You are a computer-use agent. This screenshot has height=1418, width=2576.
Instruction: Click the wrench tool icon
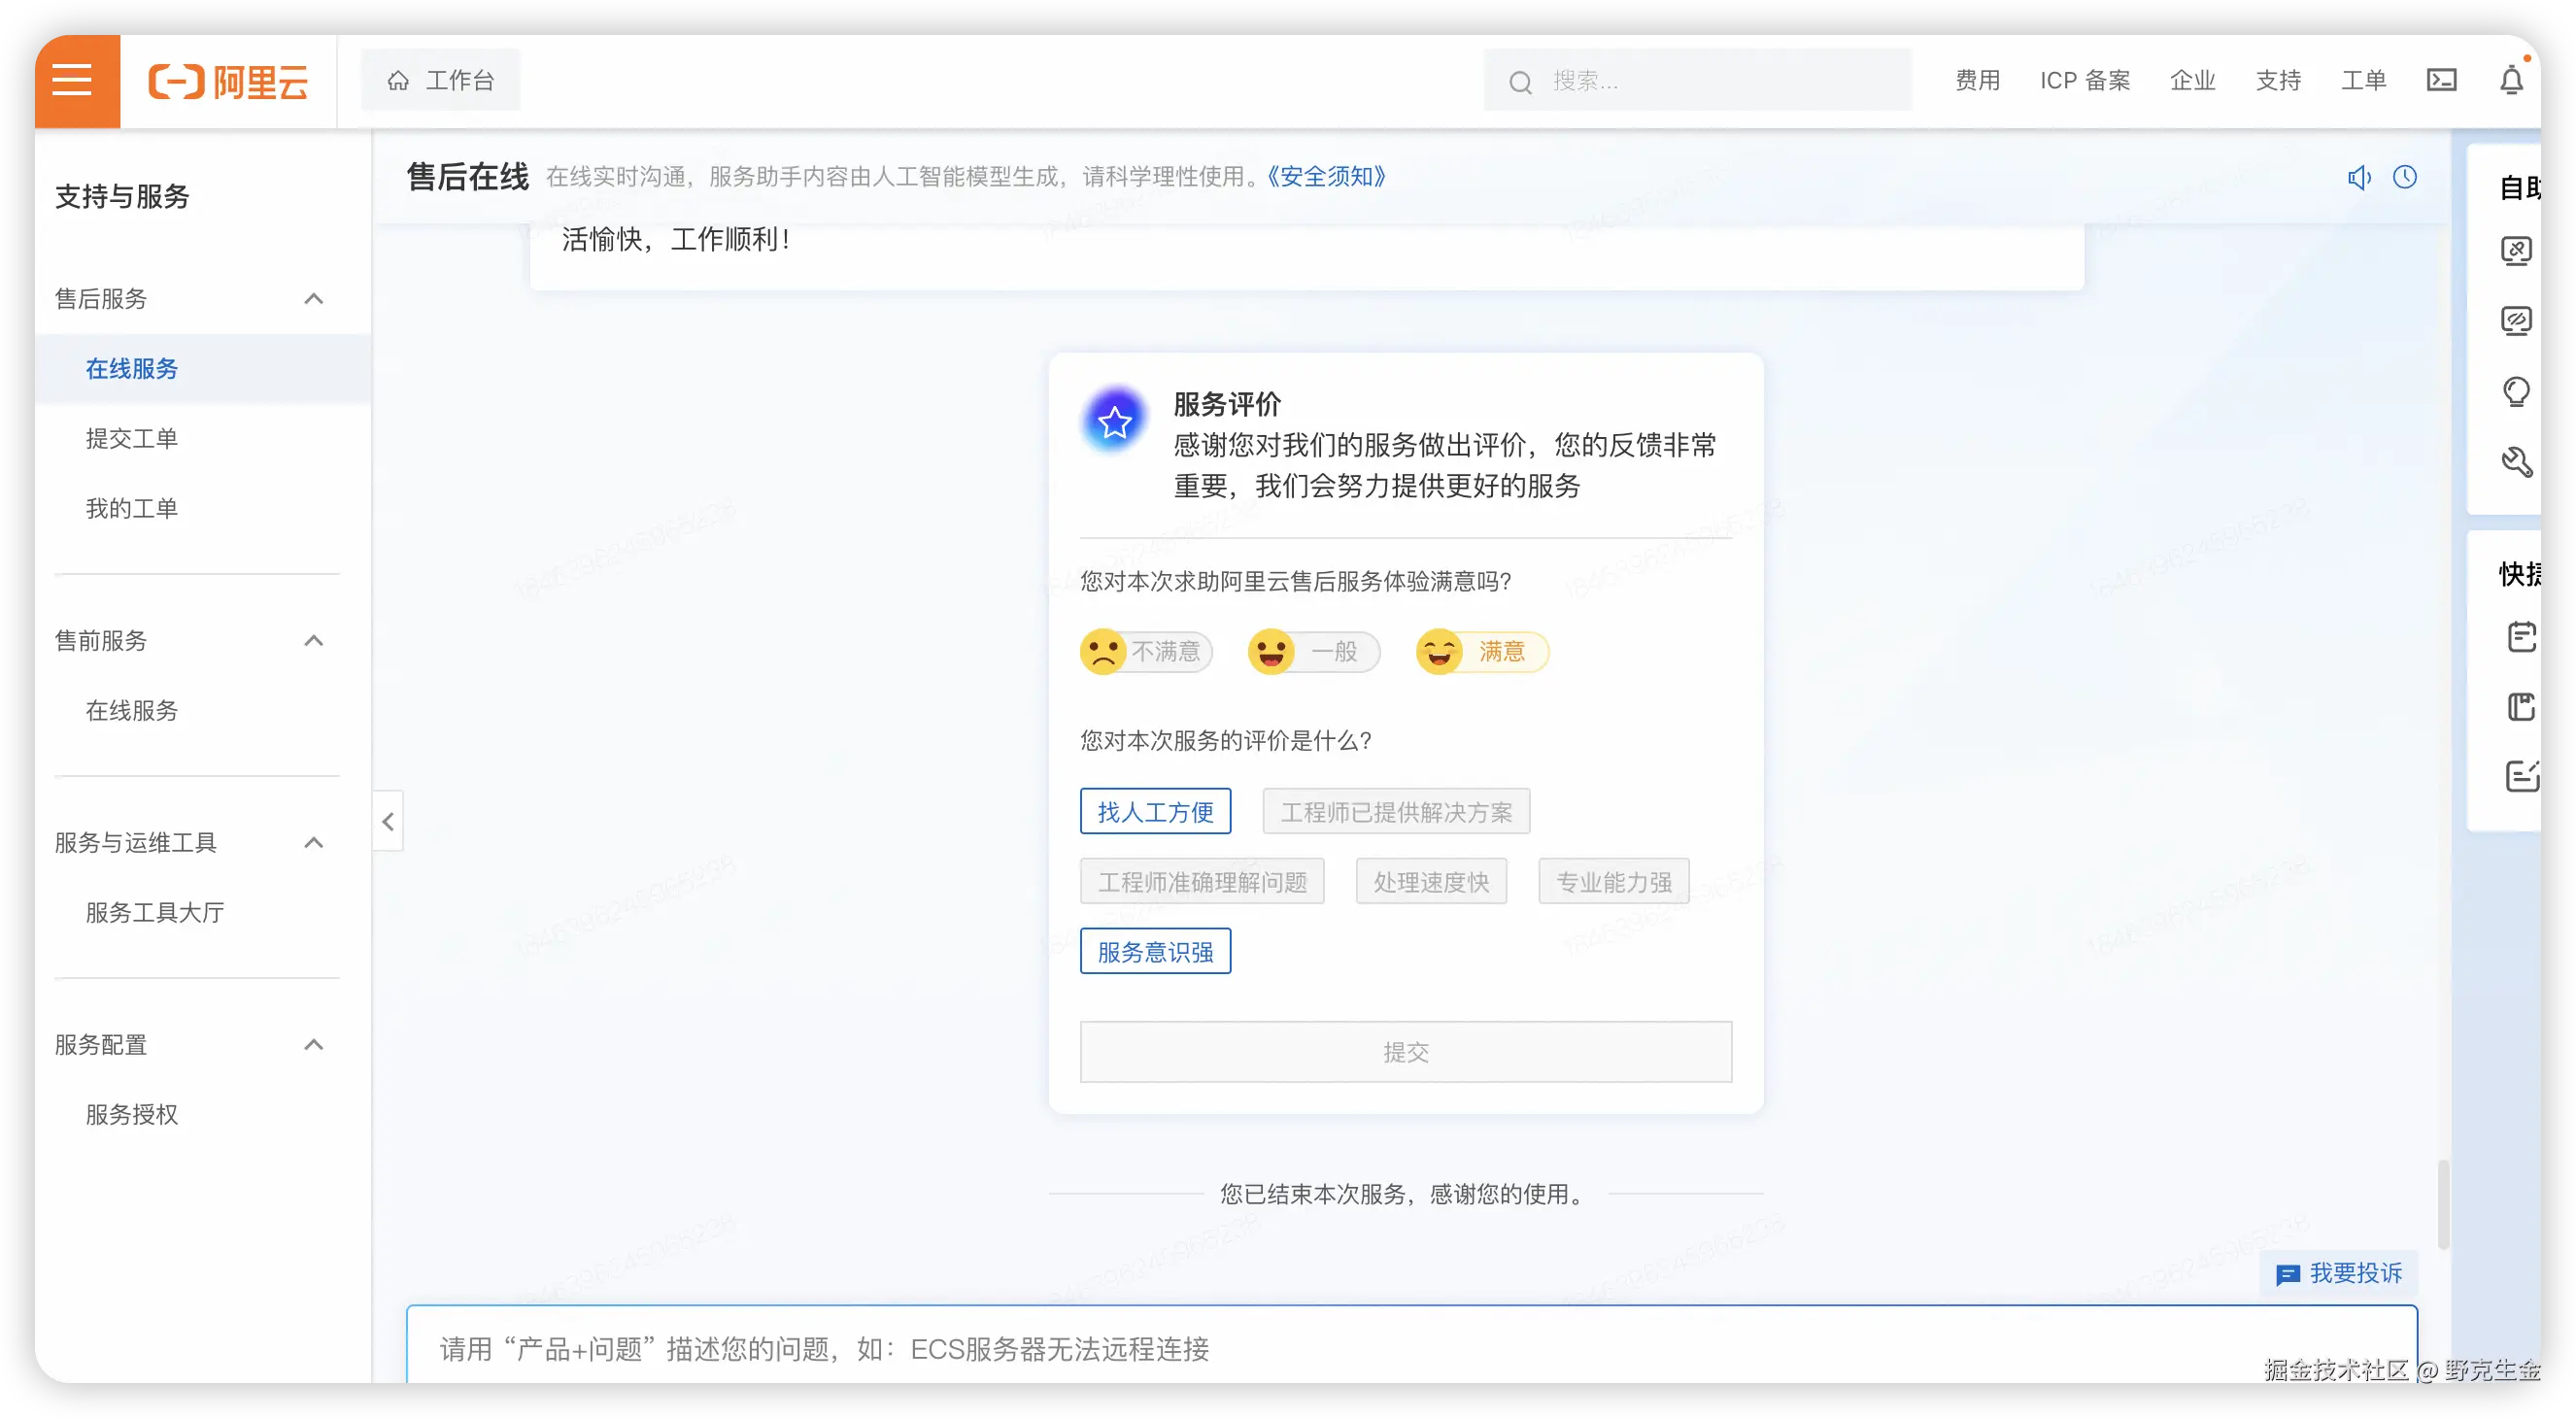[2516, 461]
